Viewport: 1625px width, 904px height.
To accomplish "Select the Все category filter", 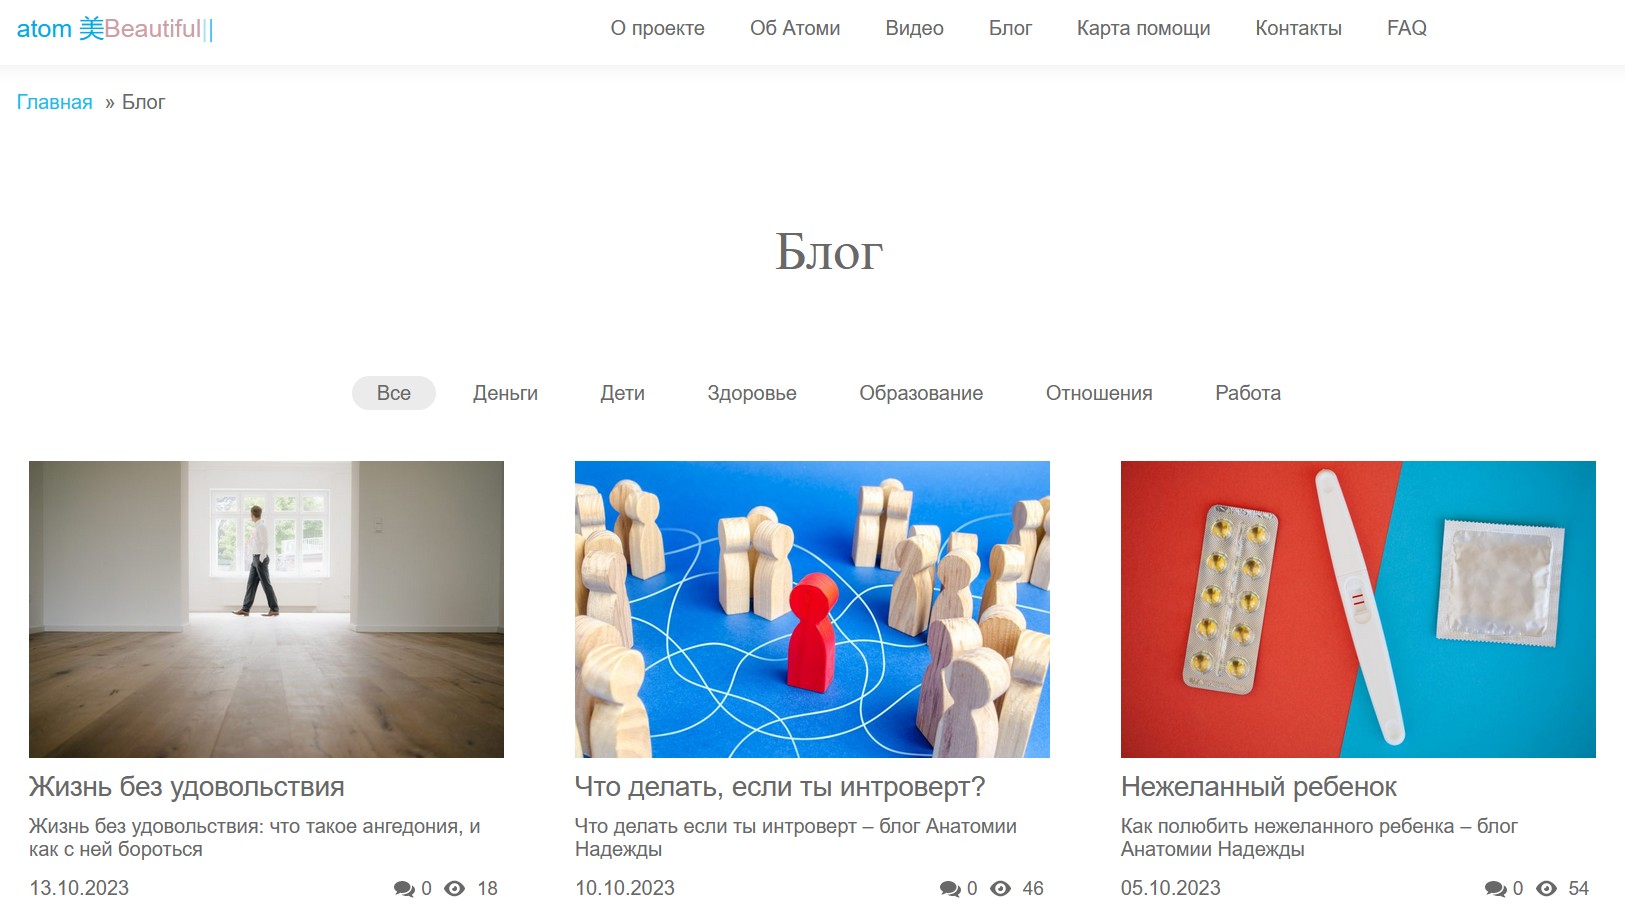I will (x=394, y=393).
